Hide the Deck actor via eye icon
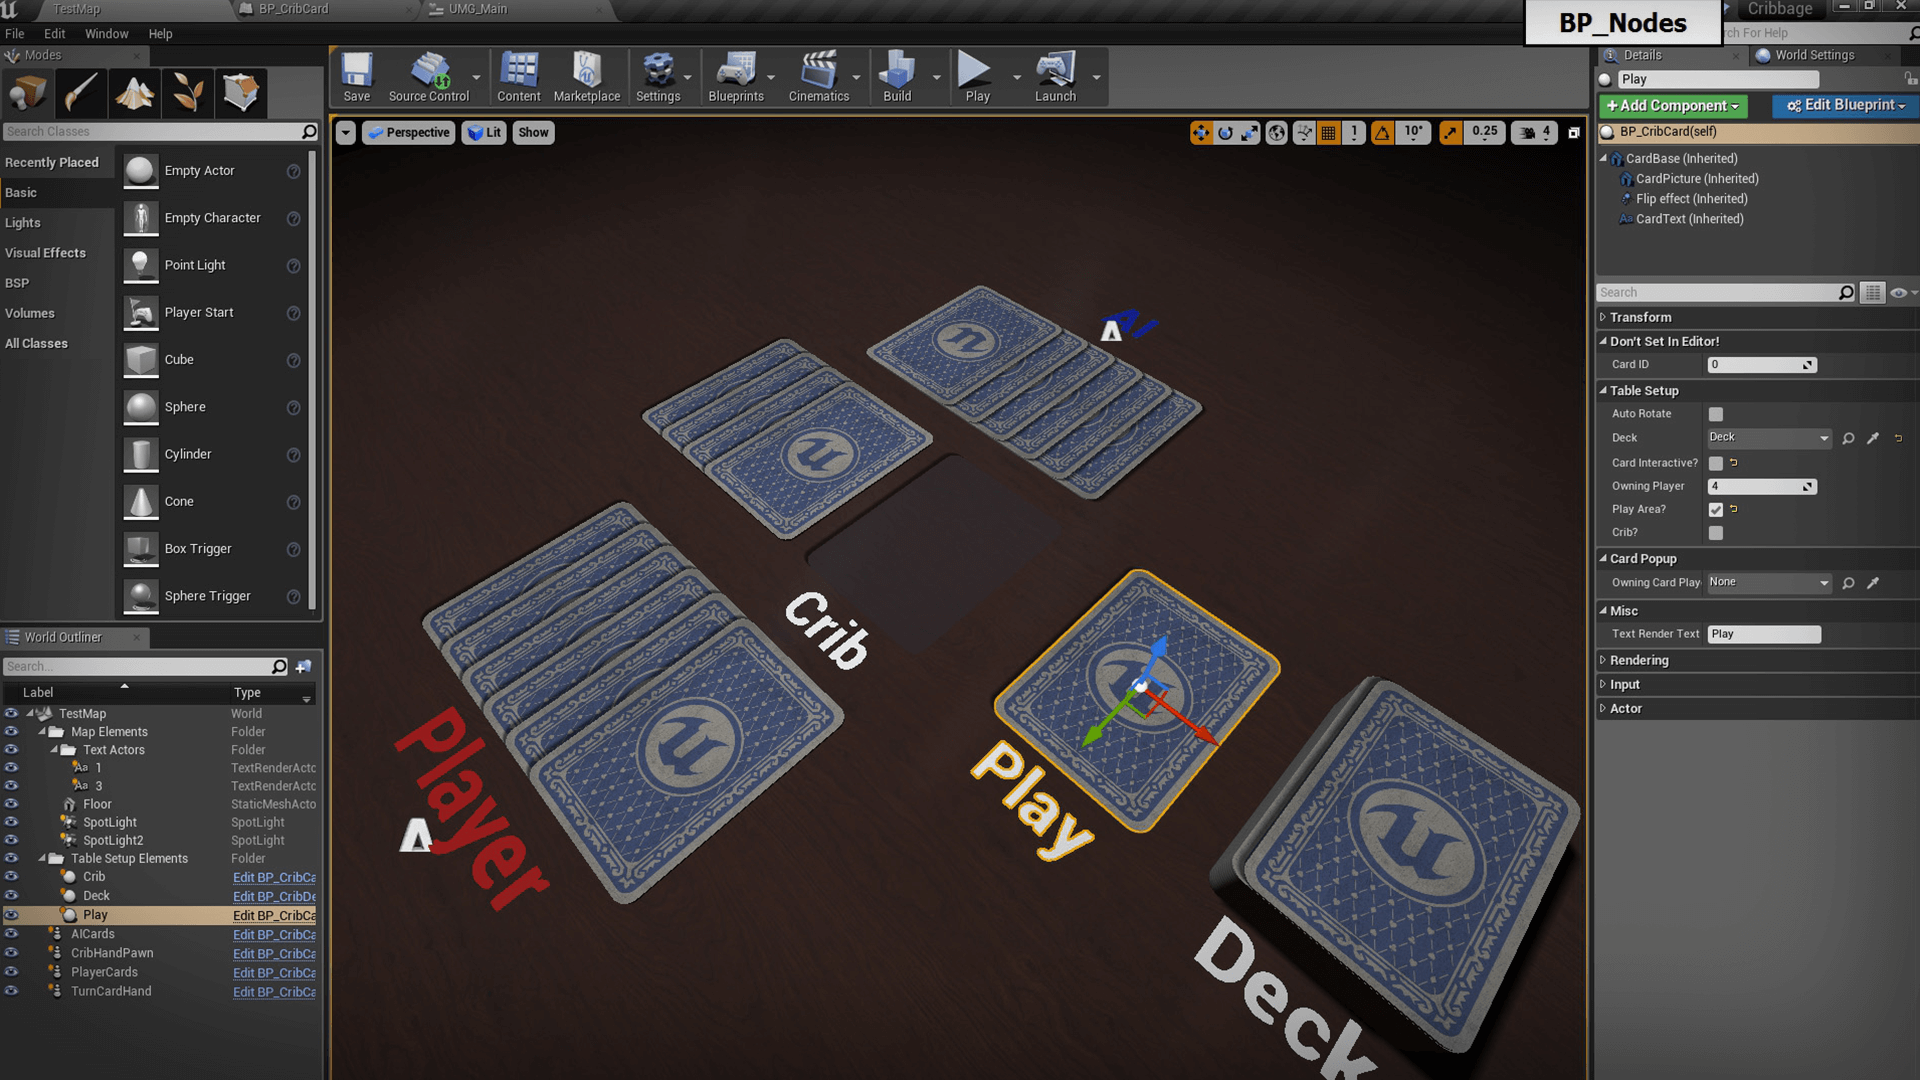 point(11,896)
